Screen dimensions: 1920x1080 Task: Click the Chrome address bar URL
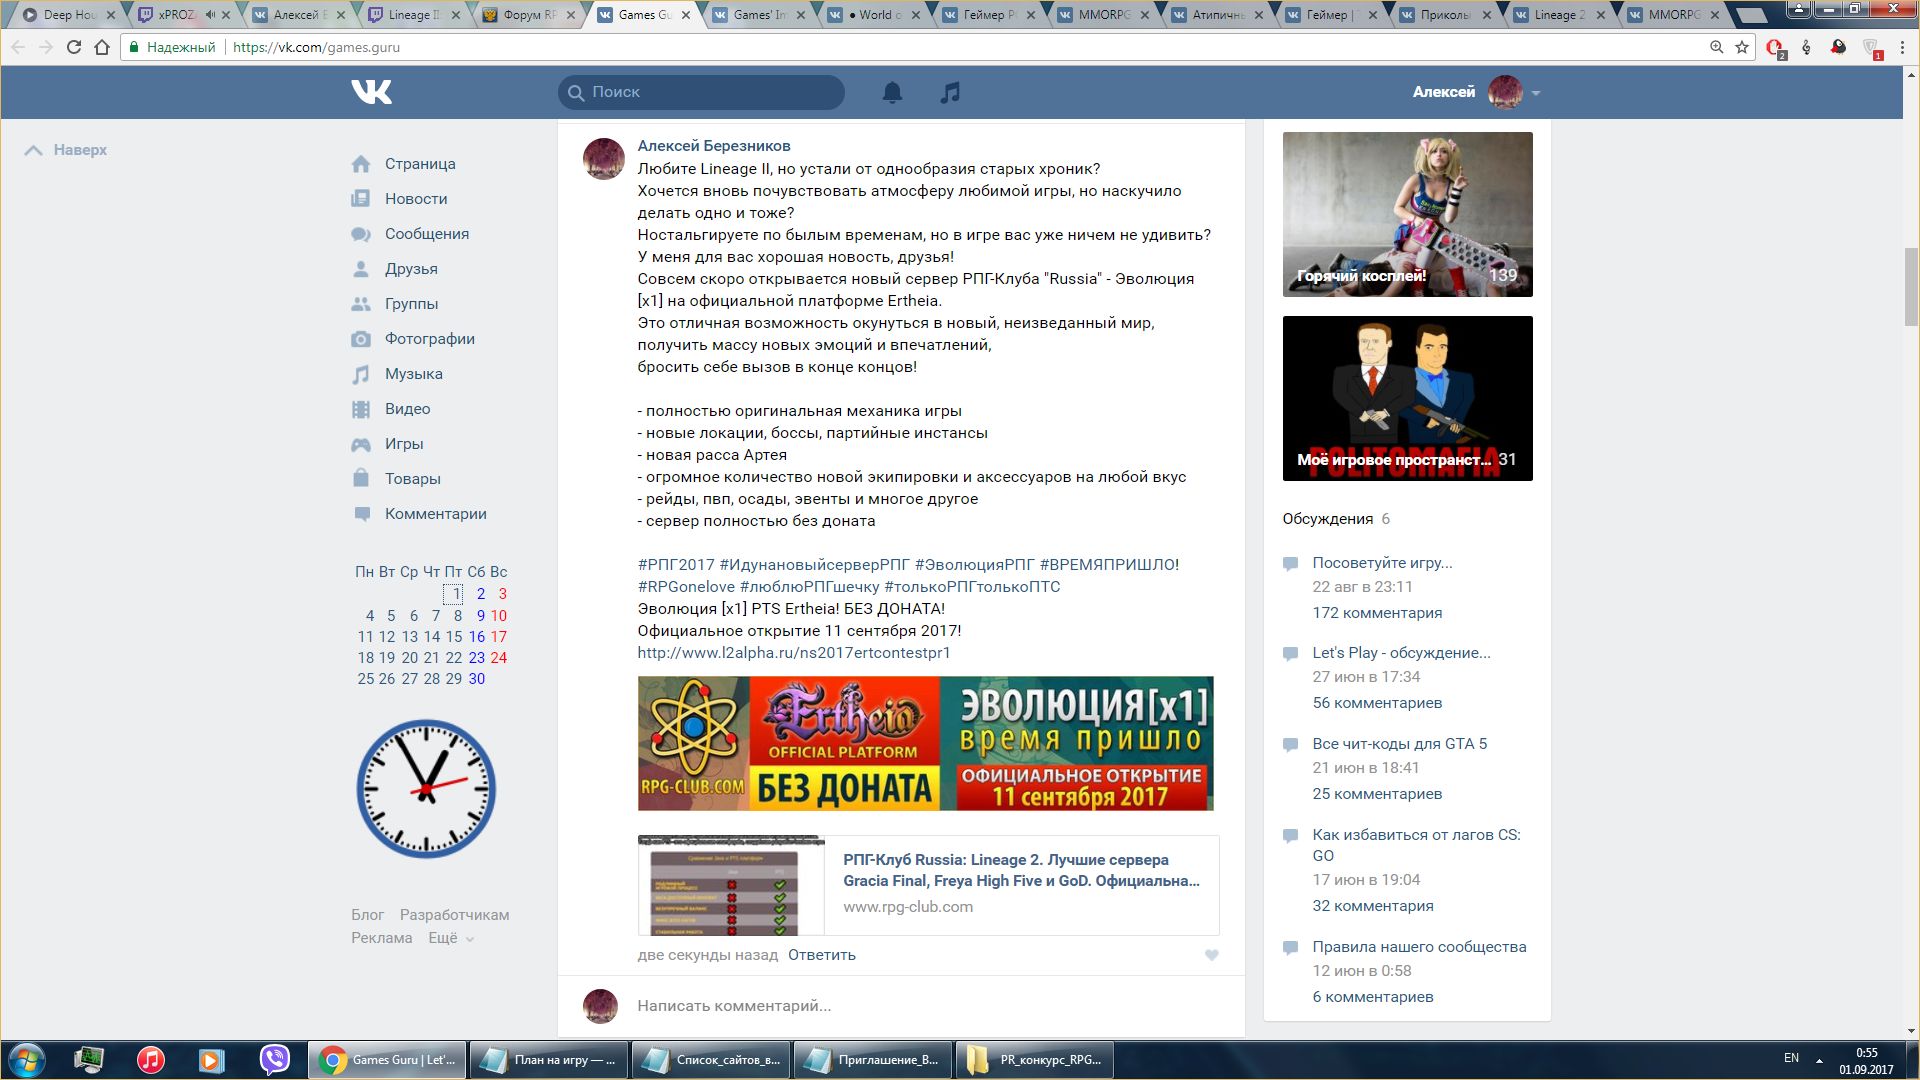[316, 47]
